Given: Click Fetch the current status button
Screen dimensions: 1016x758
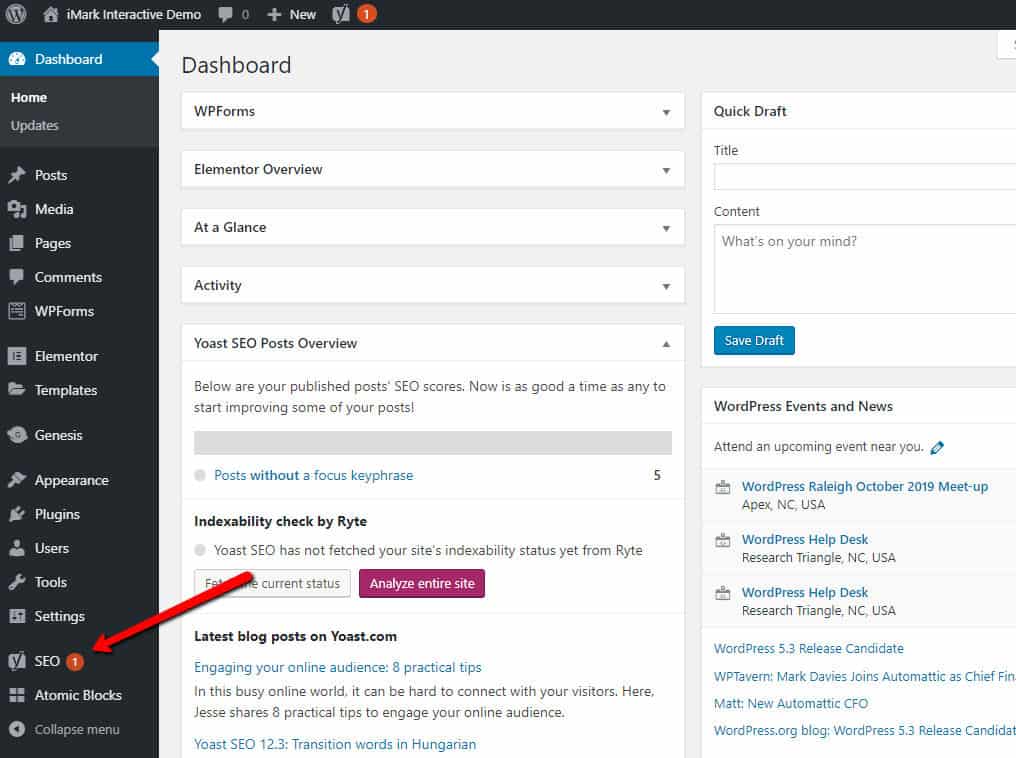Looking at the screenshot, I should pyautogui.click(x=272, y=583).
